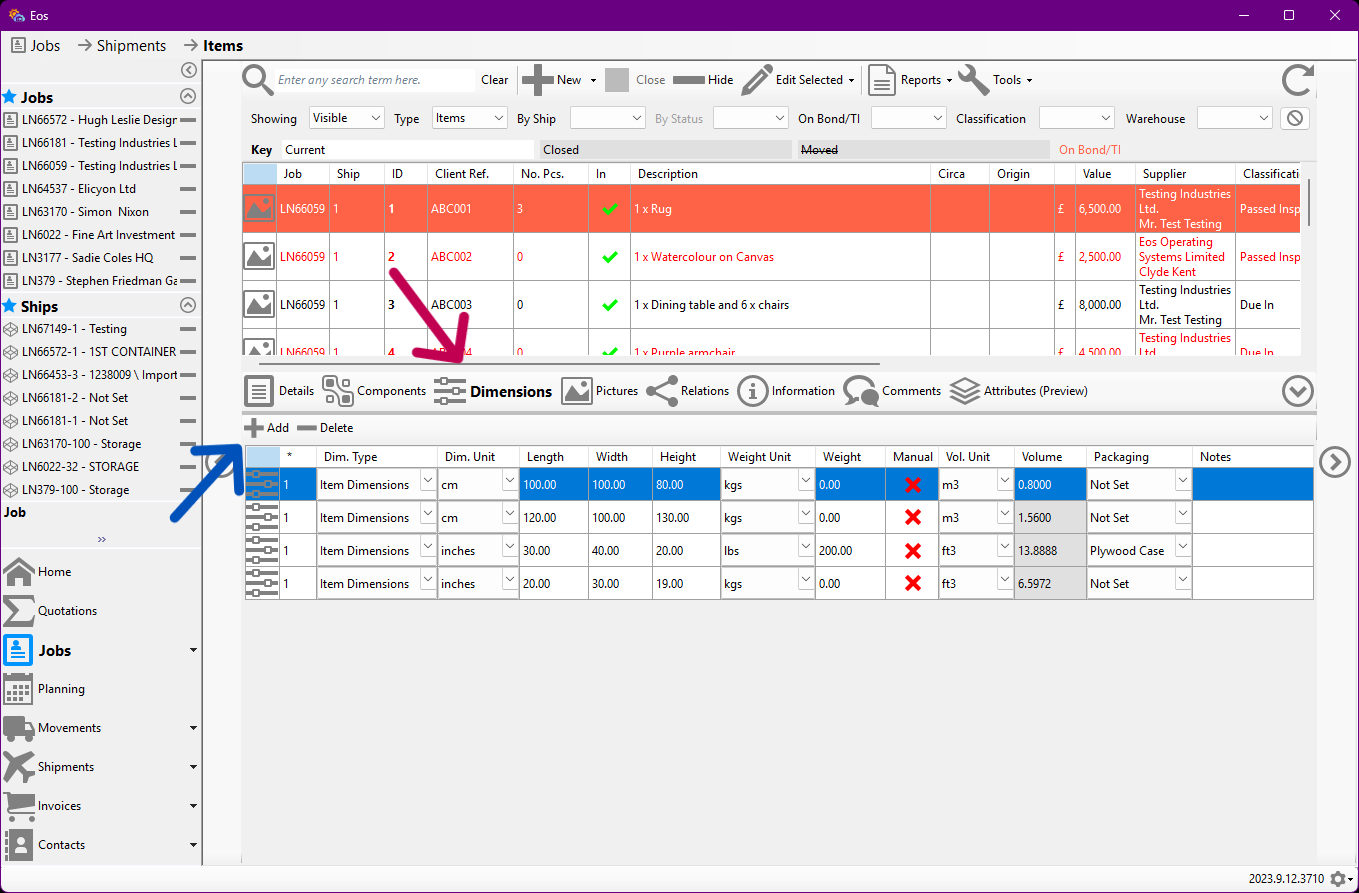Viewport: 1359px width, 893px height.
Task: Open the Classification filter dropdown
Action: [x=1077, y=118]
